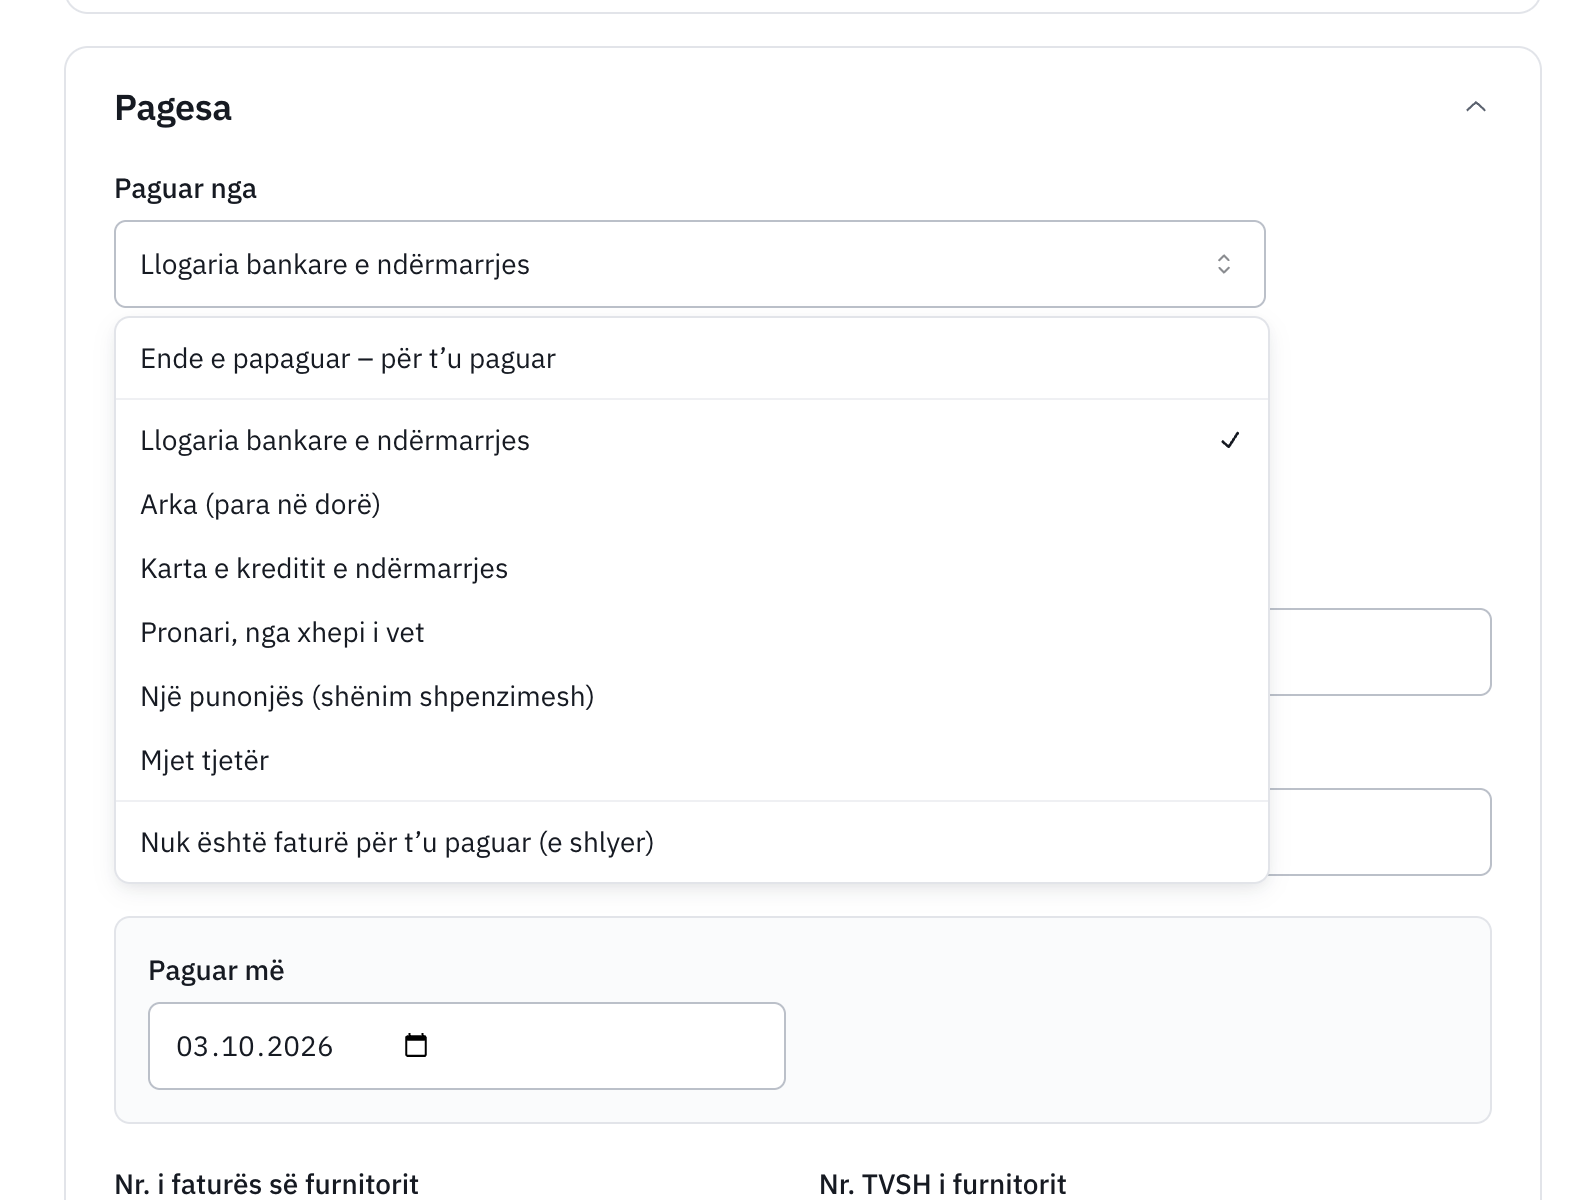Collapse the Pagesa section chevron
Screen dimensions: 1580x1200
(x=1475, y=107)
